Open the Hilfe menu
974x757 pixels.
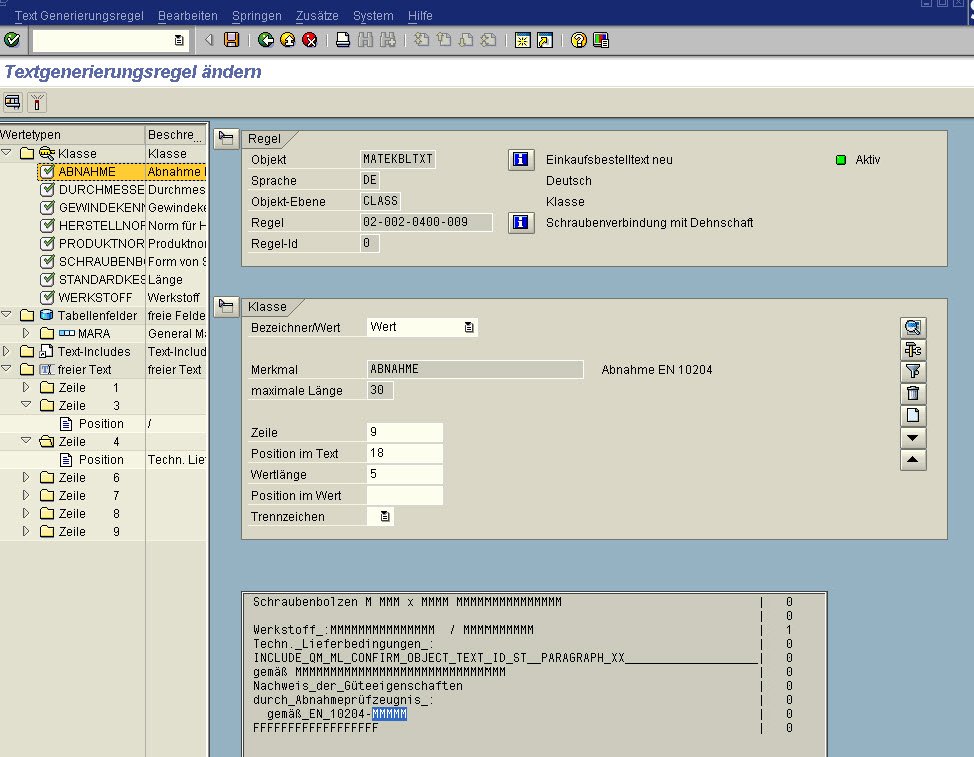point(420,16)
